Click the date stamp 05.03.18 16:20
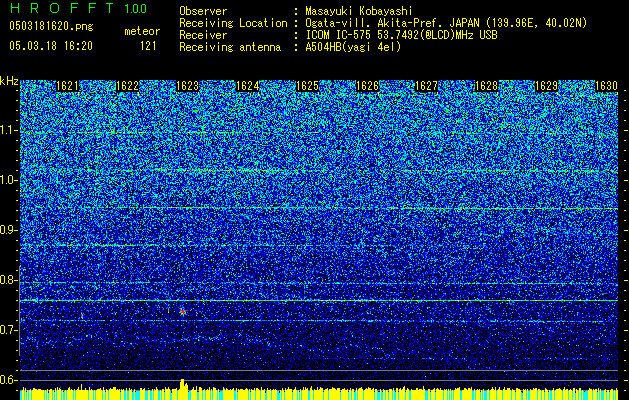Screen dimensions: 629x400 coord(51,46)
